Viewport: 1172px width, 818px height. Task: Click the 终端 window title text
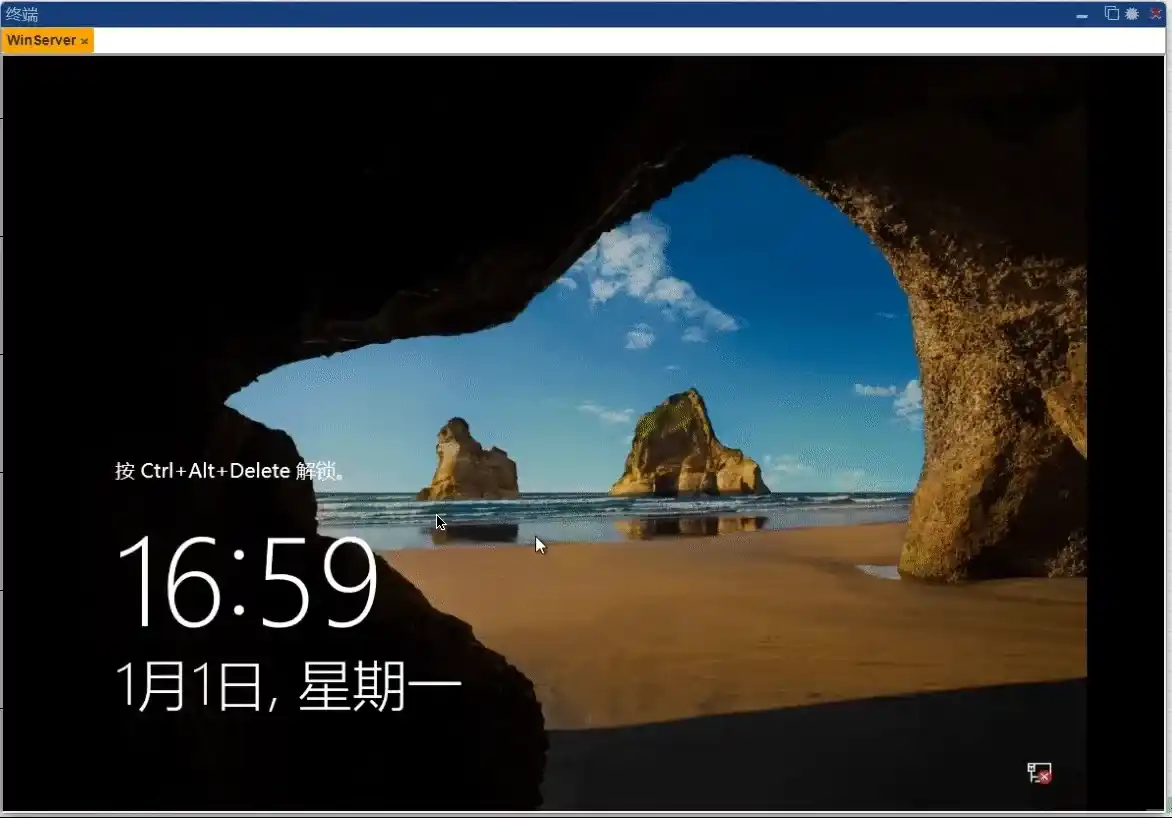[x=22, y=14]
